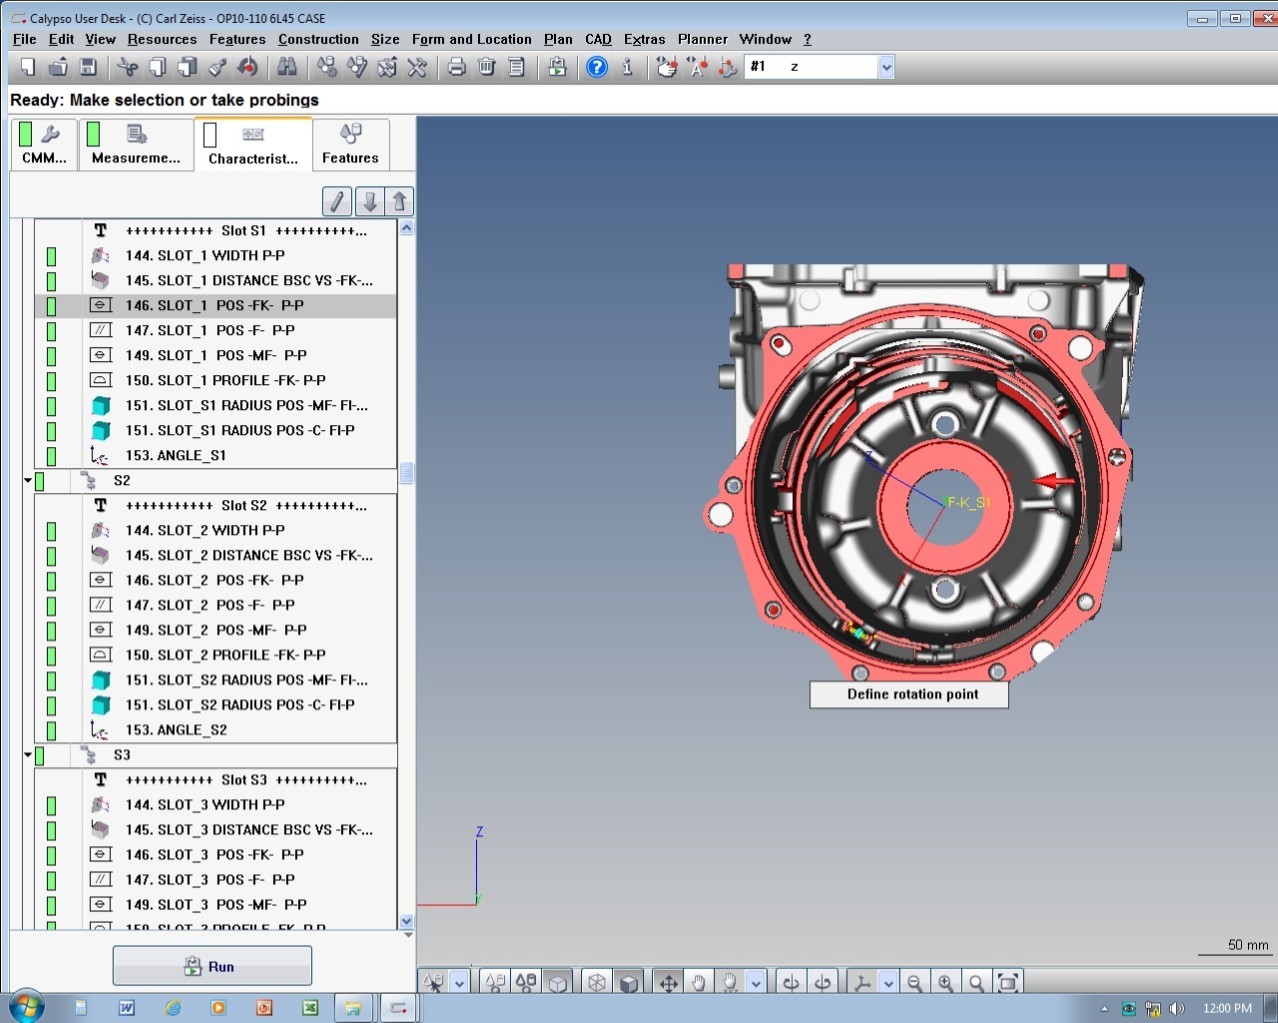Collapse the S2 characteristic group
Viewport: 1278px width, 1023px height.
(x=27, y=480)
